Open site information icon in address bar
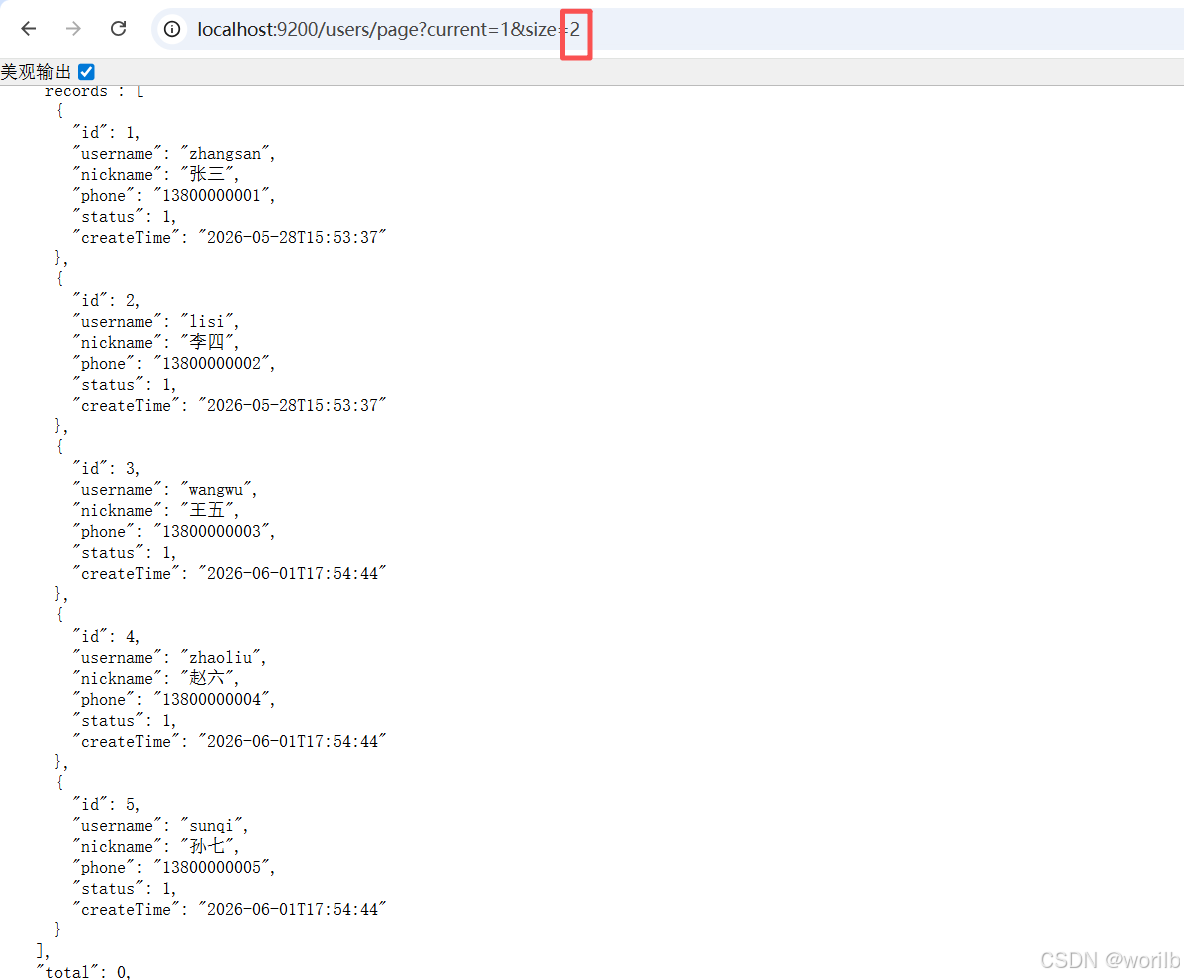The height and width of the screenshot is (980, 1184). (x=172, y=29)
